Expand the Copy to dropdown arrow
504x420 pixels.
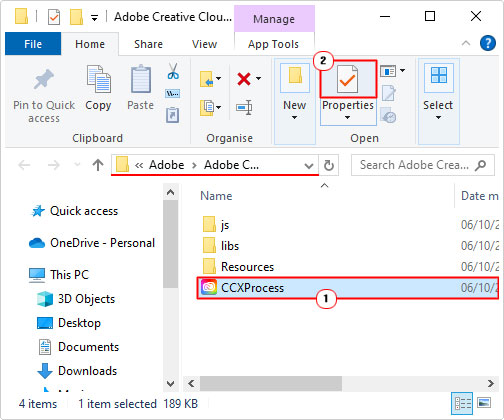tap(218, 107)
